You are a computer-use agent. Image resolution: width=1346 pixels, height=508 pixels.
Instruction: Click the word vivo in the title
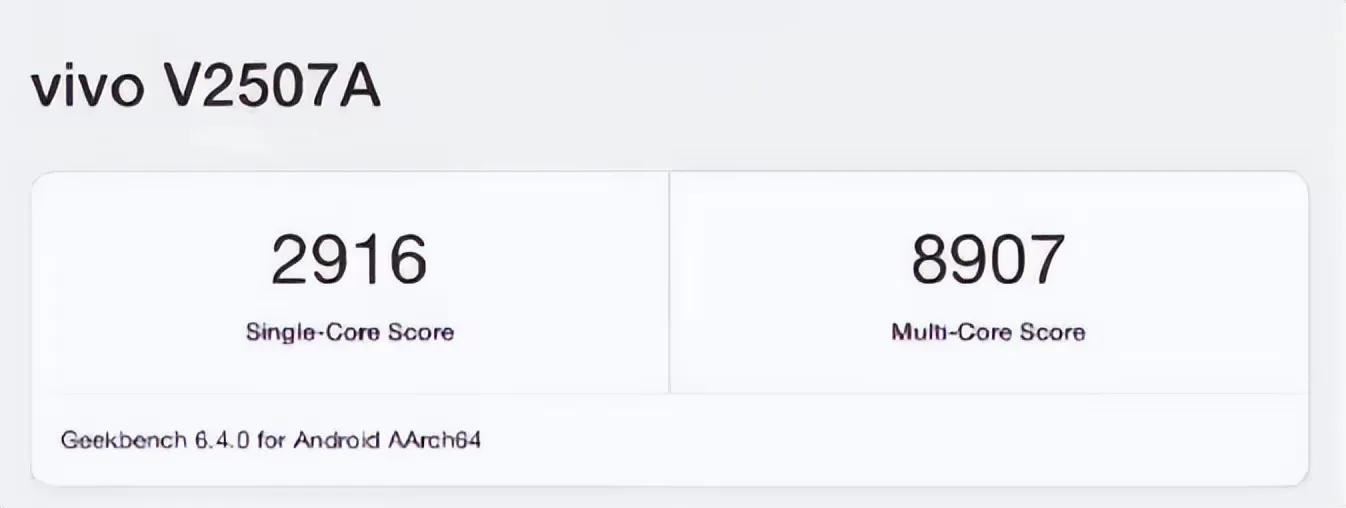[90, 88]
